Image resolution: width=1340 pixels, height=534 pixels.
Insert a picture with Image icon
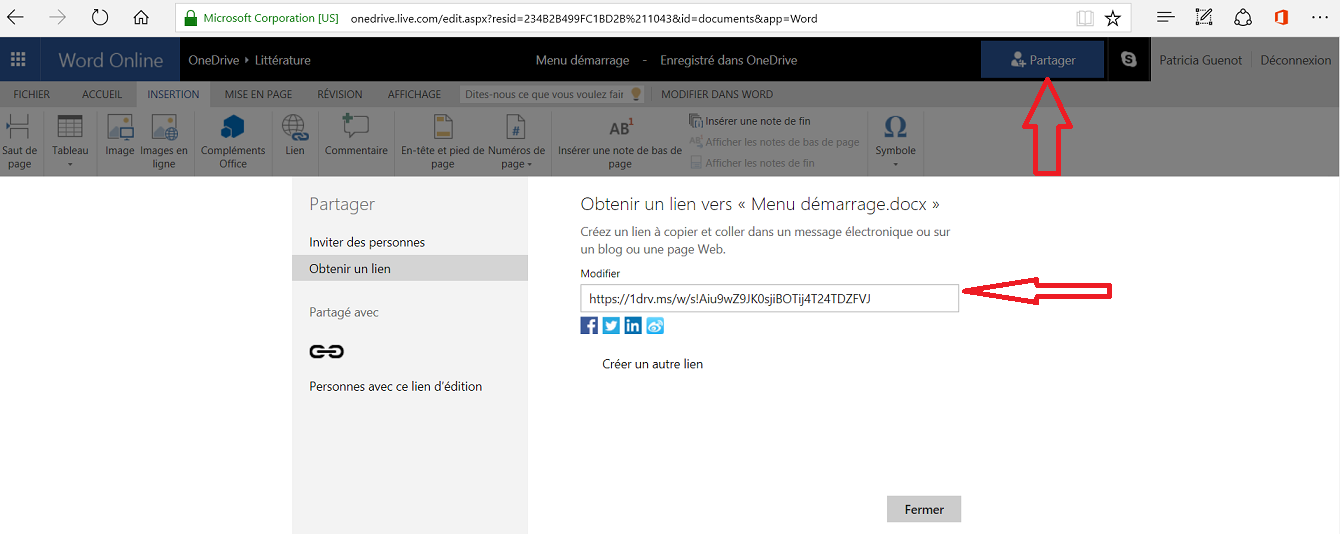tap(120, 135)
